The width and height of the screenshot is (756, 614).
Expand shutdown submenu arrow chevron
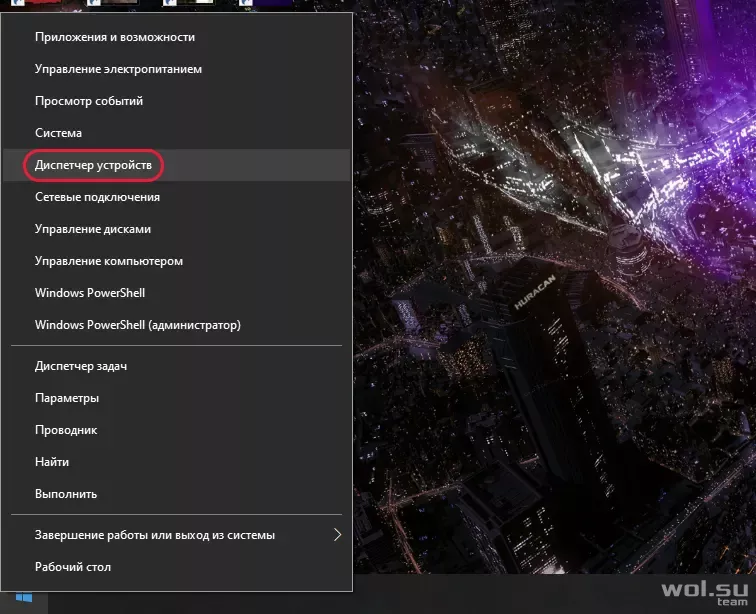coord(338,534)
